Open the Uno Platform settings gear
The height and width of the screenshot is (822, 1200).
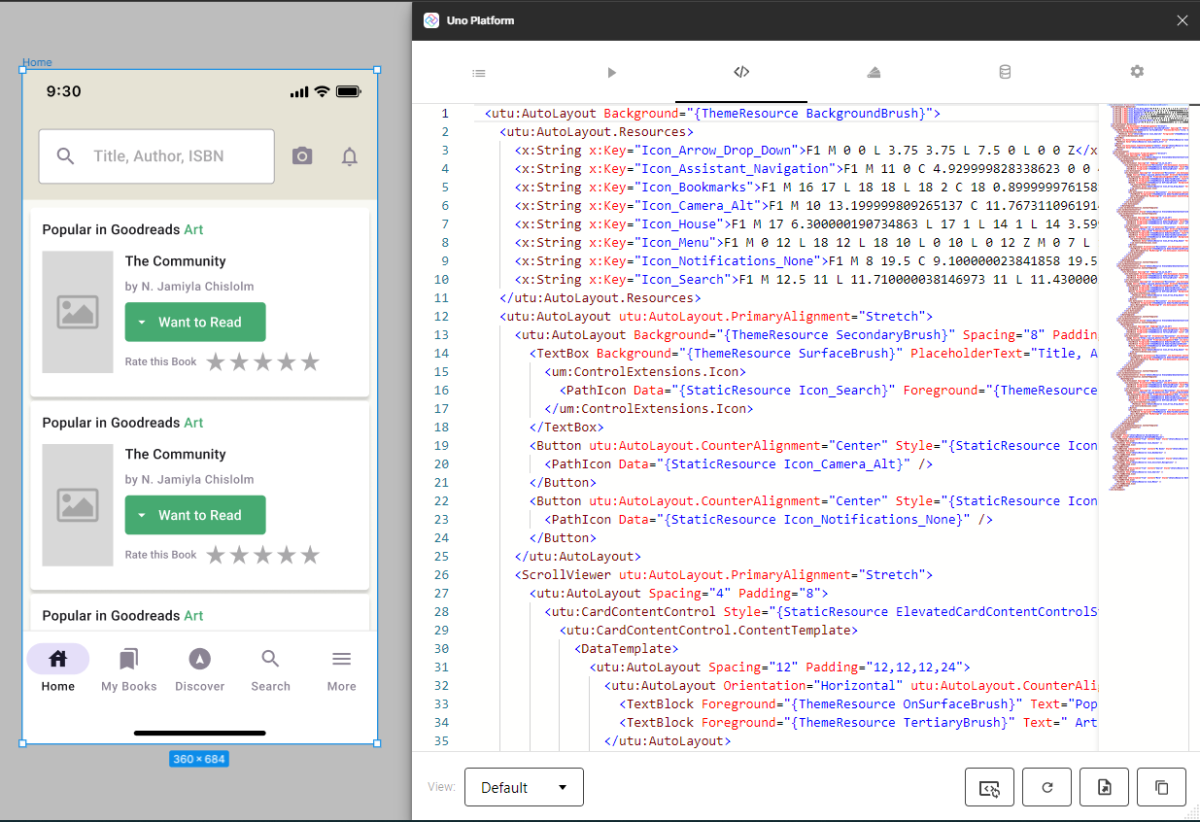point(1136,72)
